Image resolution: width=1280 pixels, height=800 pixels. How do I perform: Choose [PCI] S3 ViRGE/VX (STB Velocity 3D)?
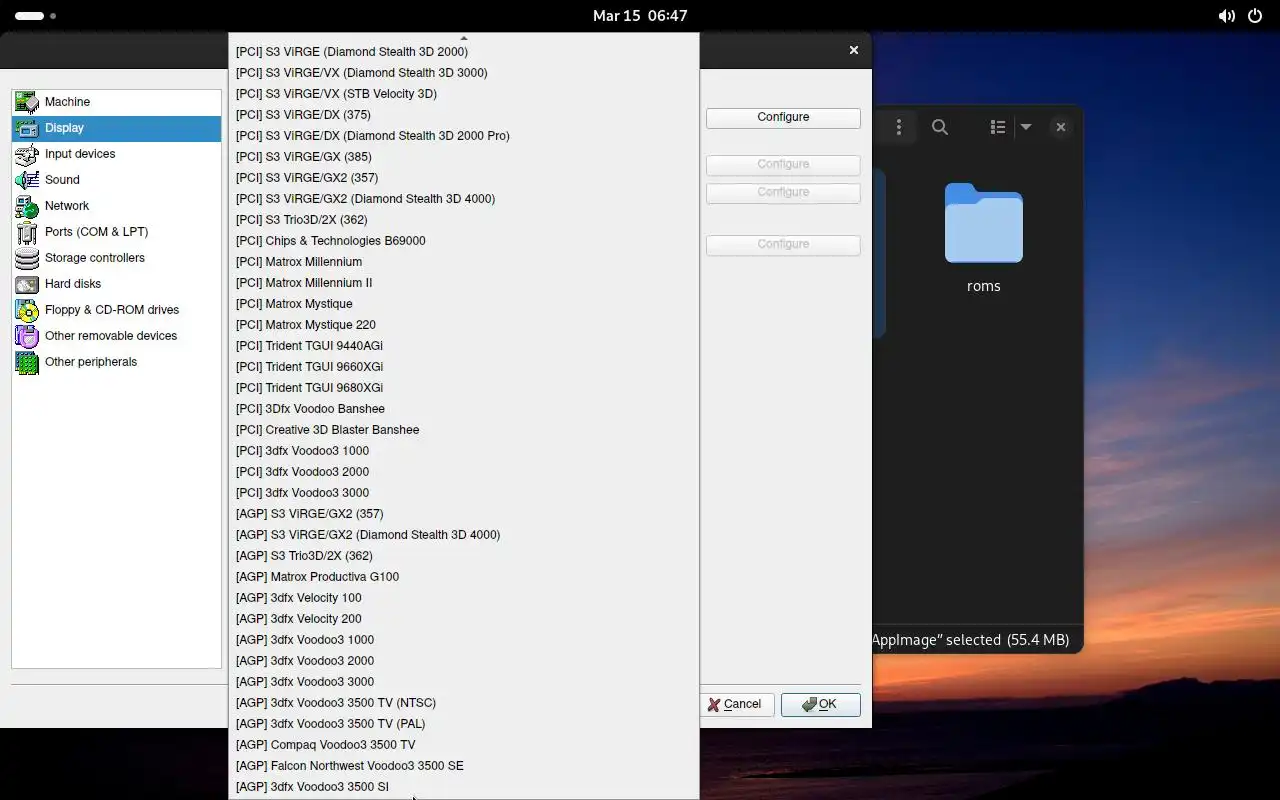463,94
